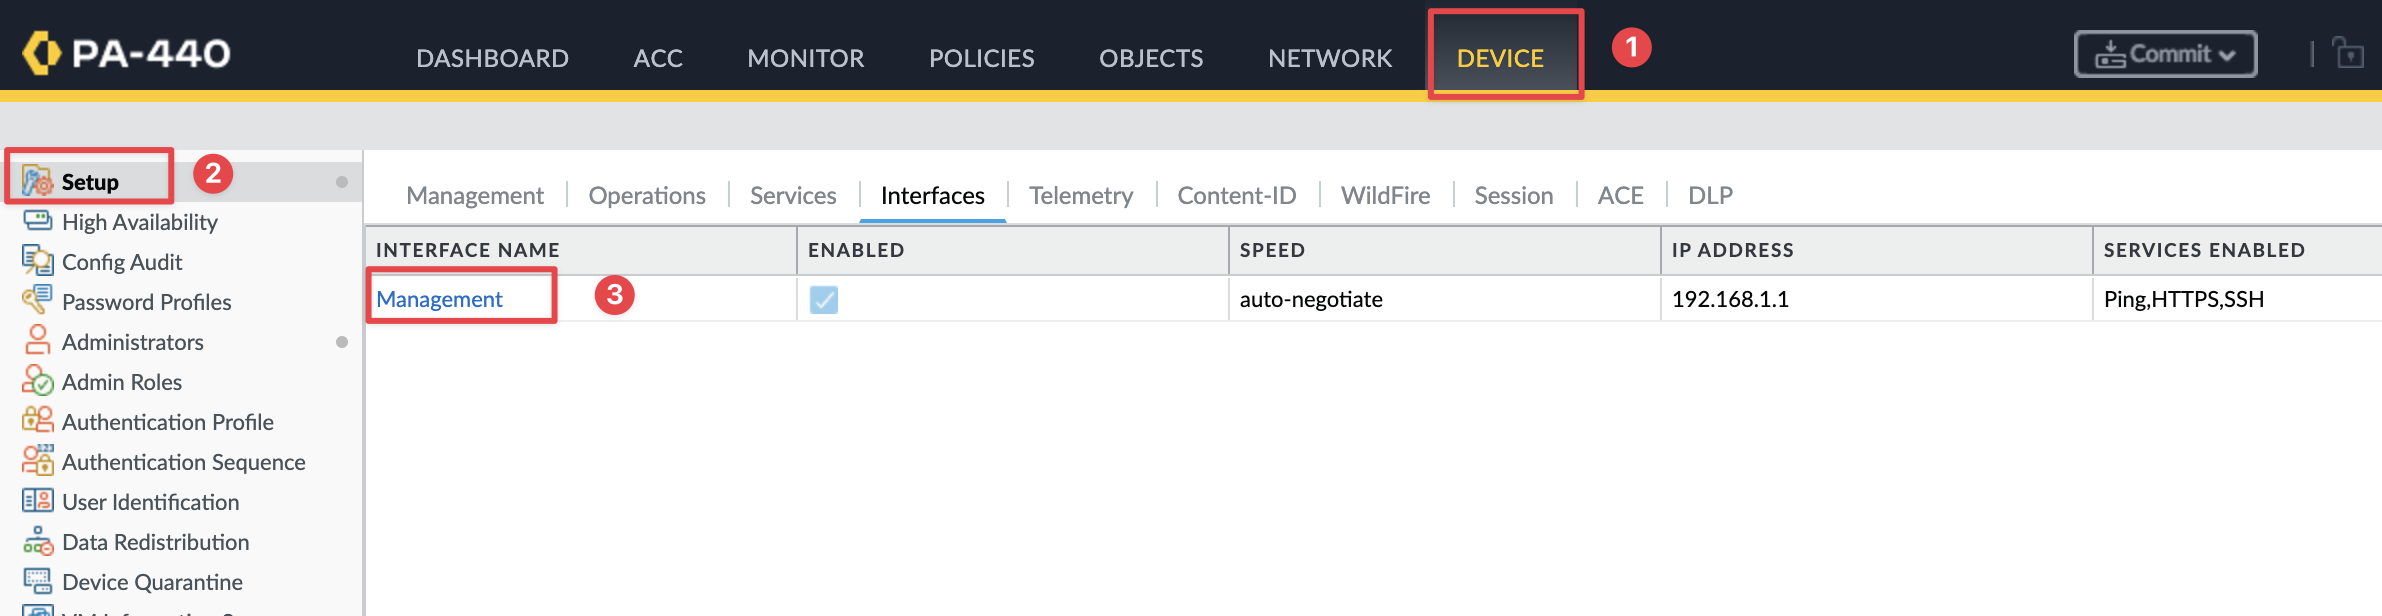Click the Data Redistribution icon
2382x616 pixels.
point(37,540)
